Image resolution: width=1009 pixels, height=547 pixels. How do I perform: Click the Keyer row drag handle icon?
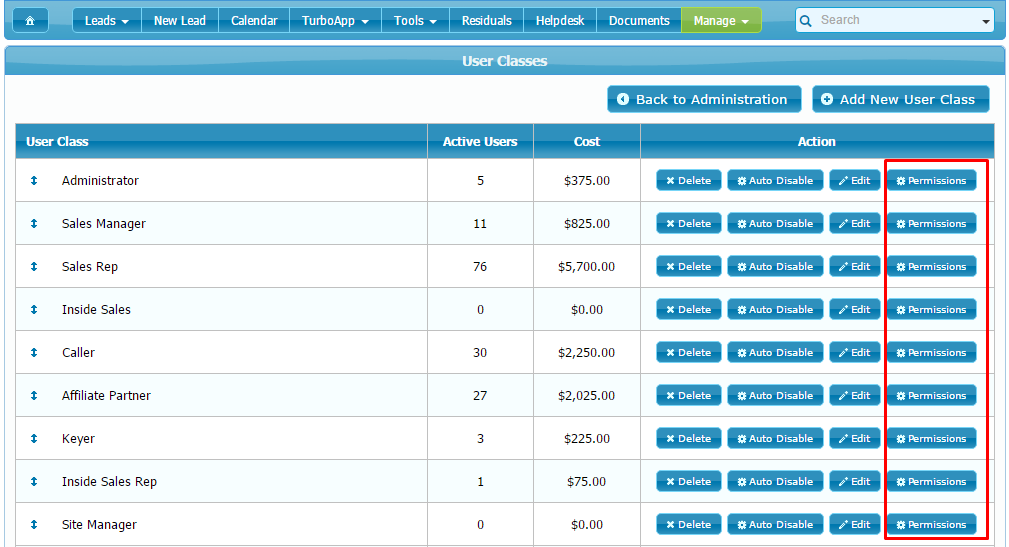pyautogui.click(x=34, y=439)
